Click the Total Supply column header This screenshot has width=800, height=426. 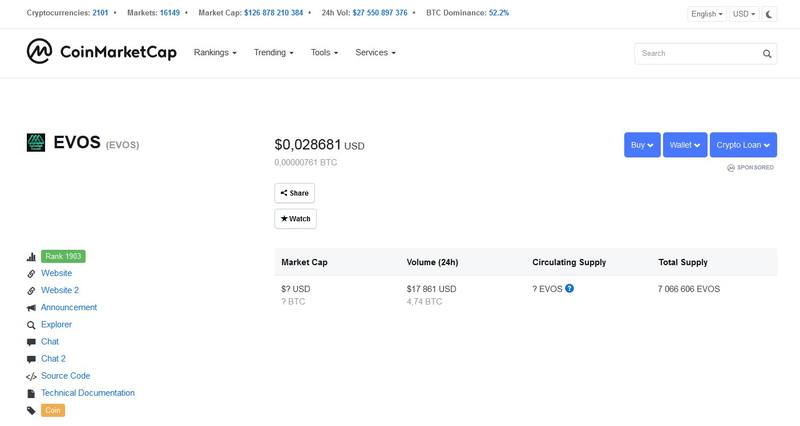[683, 262]
